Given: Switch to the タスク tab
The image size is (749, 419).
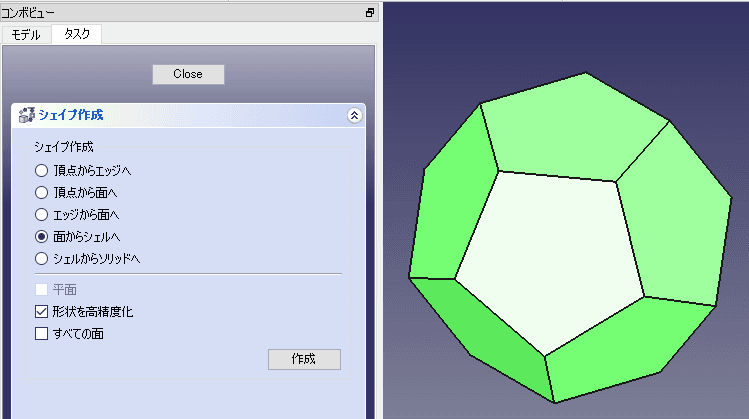Looking at the screenshot, I should [76, 34].
